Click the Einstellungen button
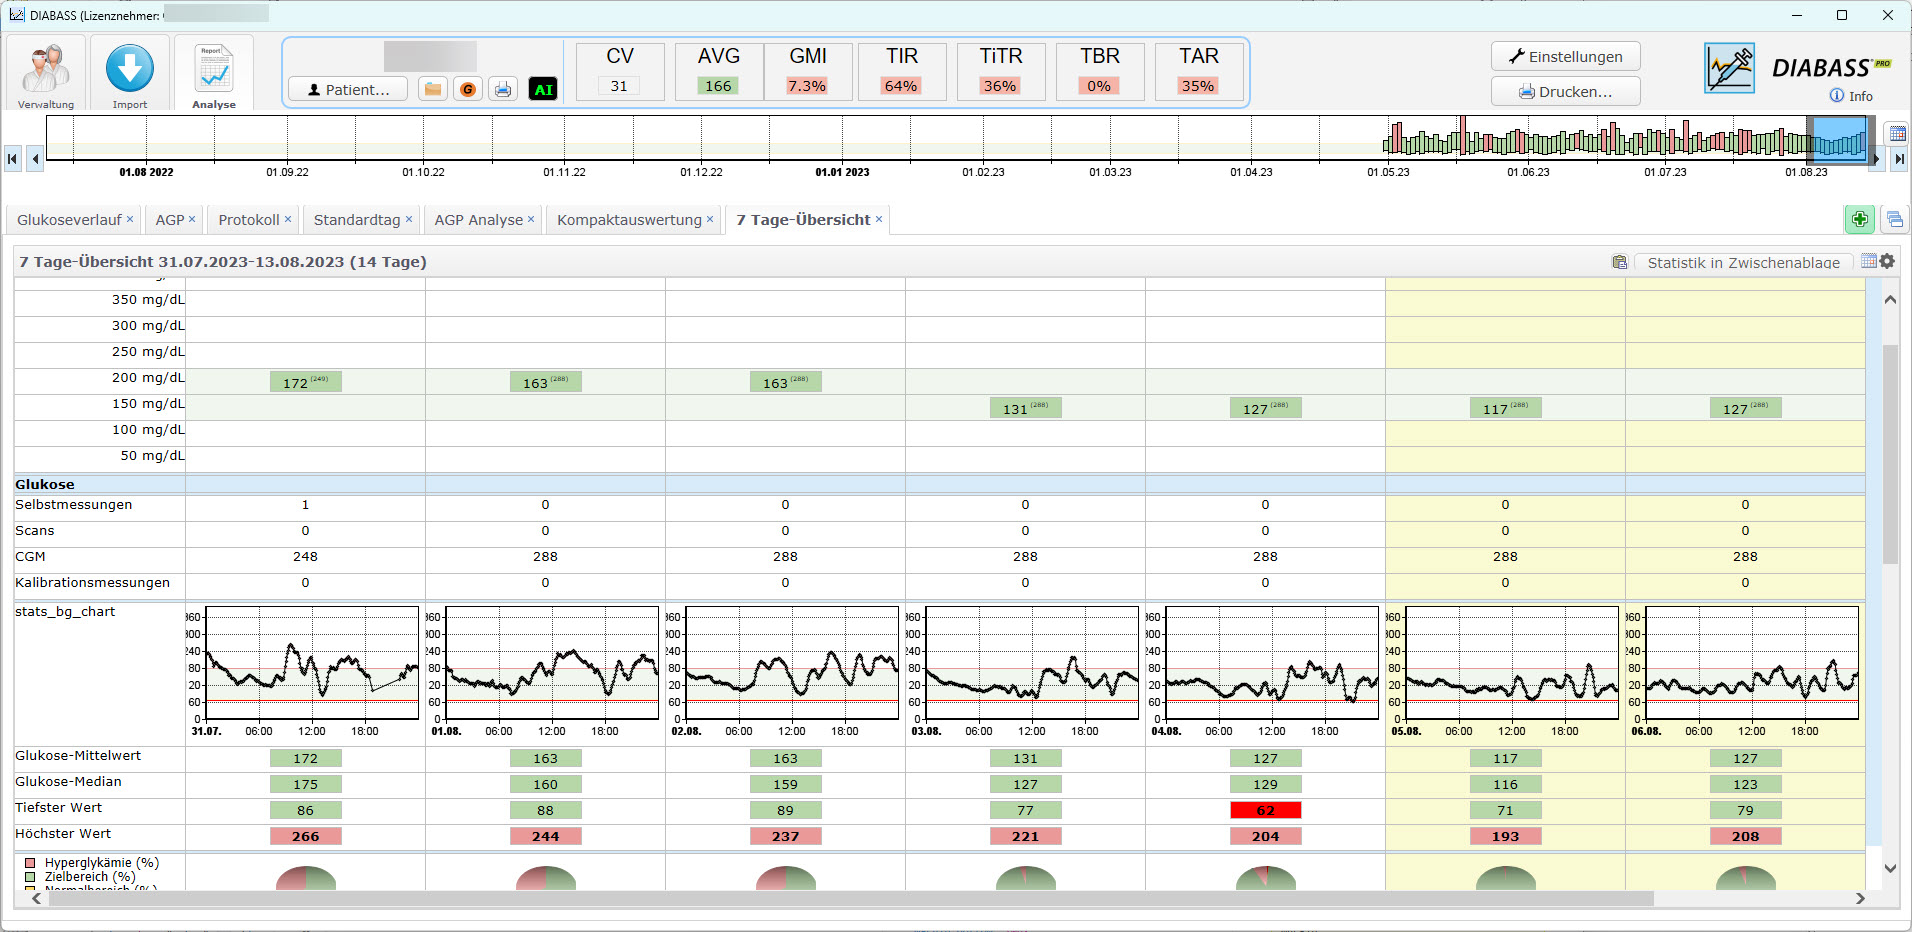The height and width of the screenshot is (932, 1912). [x=1565, y=56]
